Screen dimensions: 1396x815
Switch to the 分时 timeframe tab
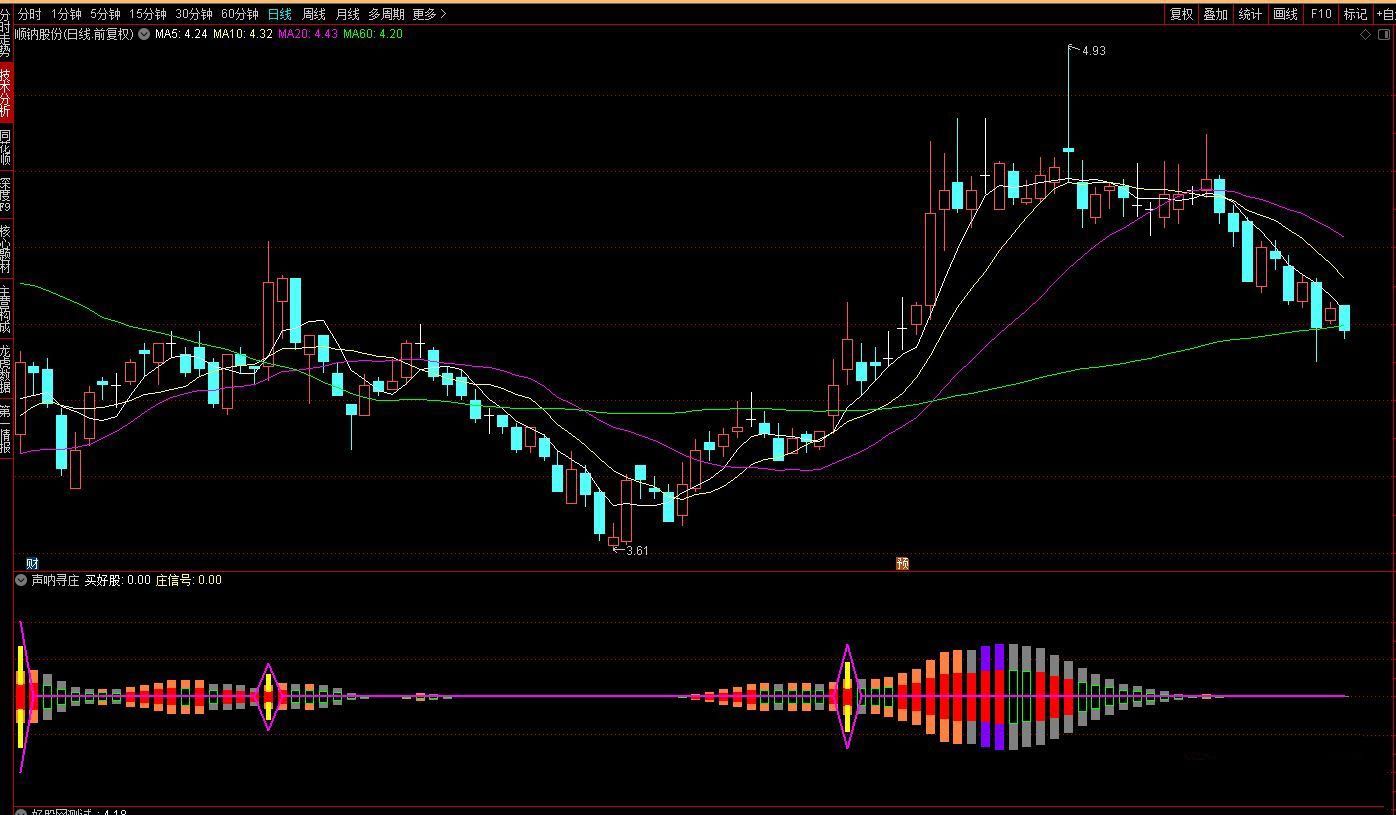(30, 14)
